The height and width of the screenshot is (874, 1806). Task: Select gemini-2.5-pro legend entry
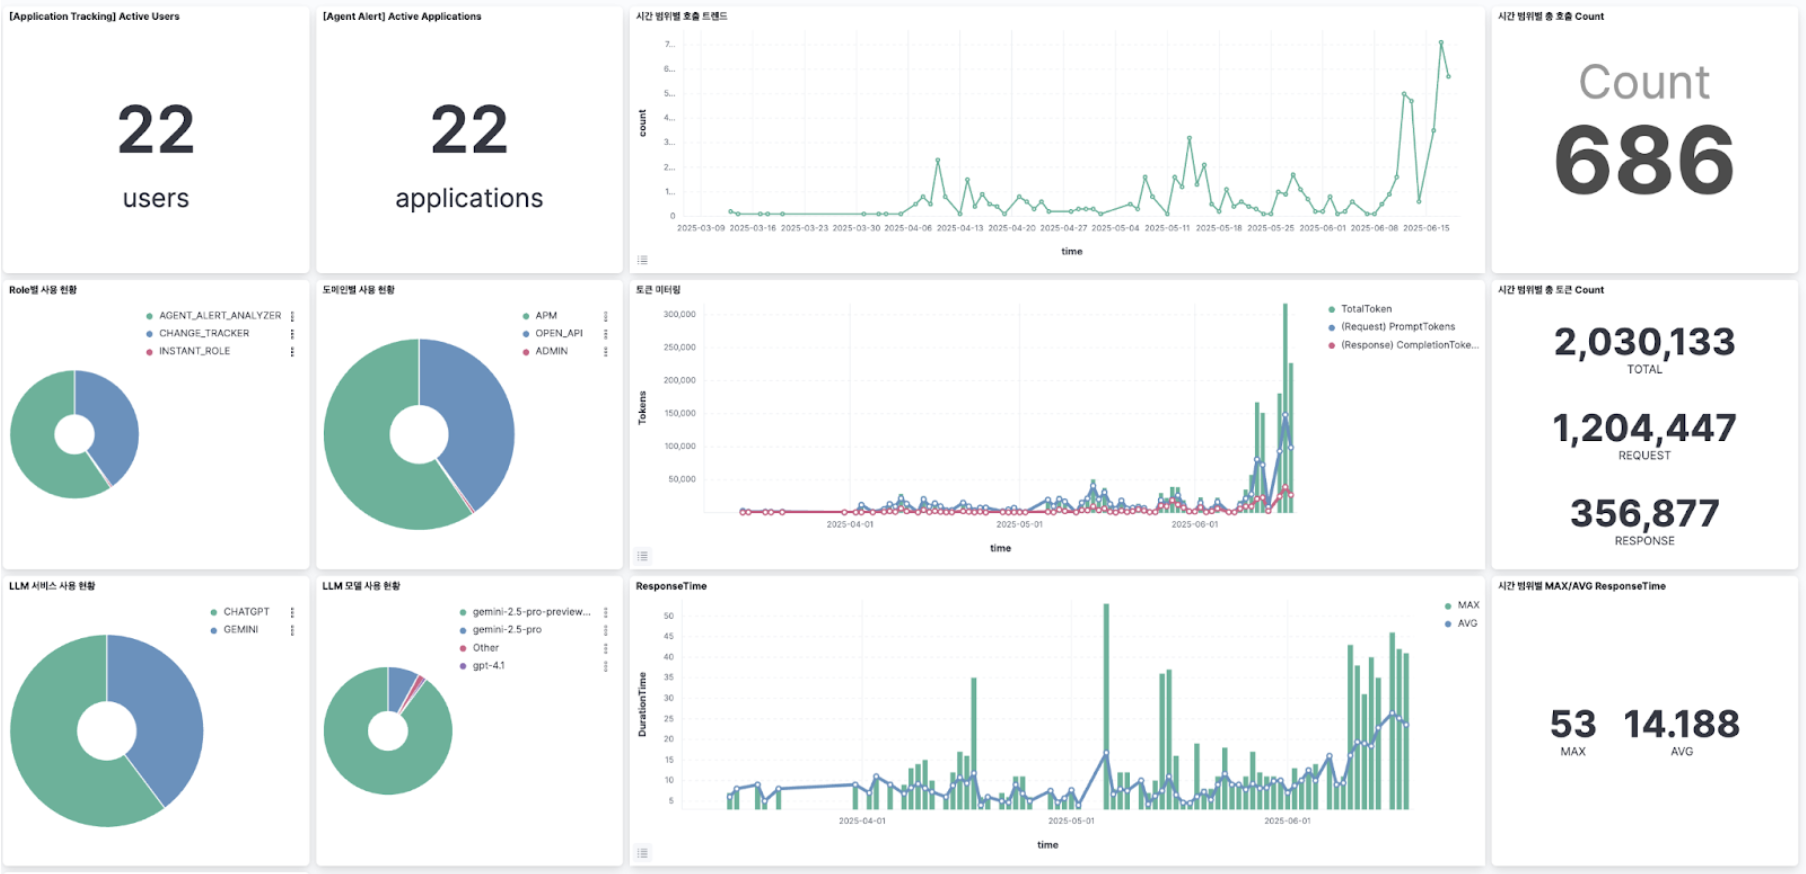[506, 630]
